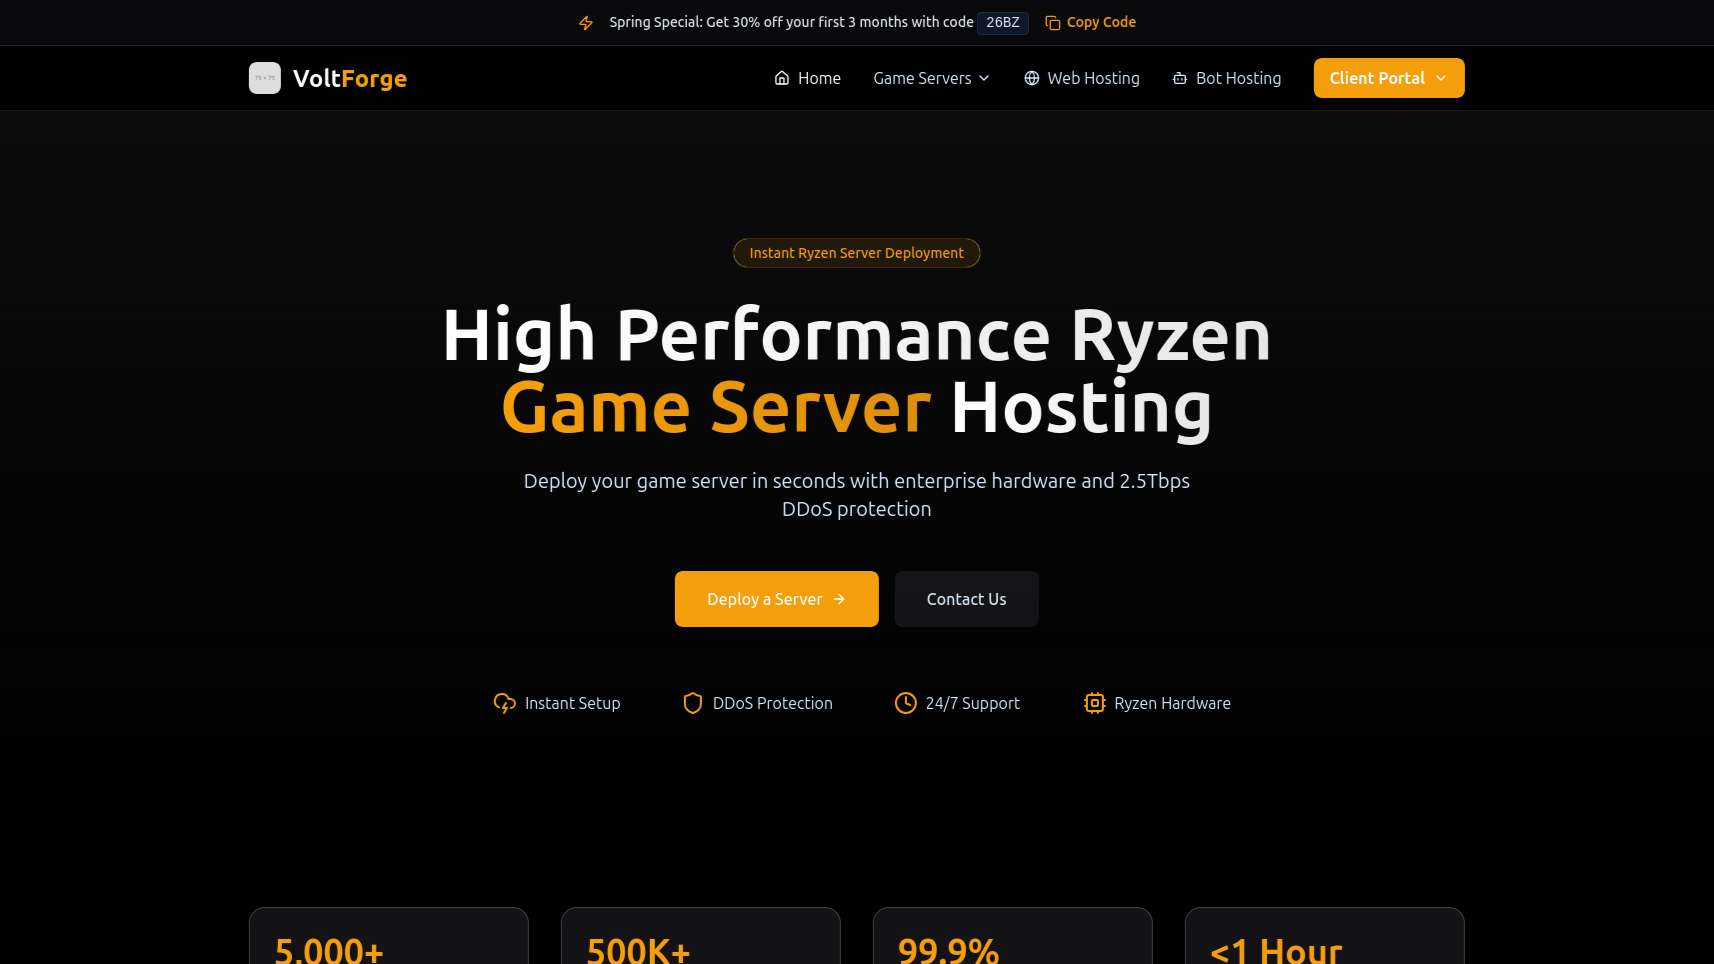The width and height of the screenshot is (1714, 964).
Task: Click the cloud lightning Instant Setup icon
Action: (x=505, y=703)
